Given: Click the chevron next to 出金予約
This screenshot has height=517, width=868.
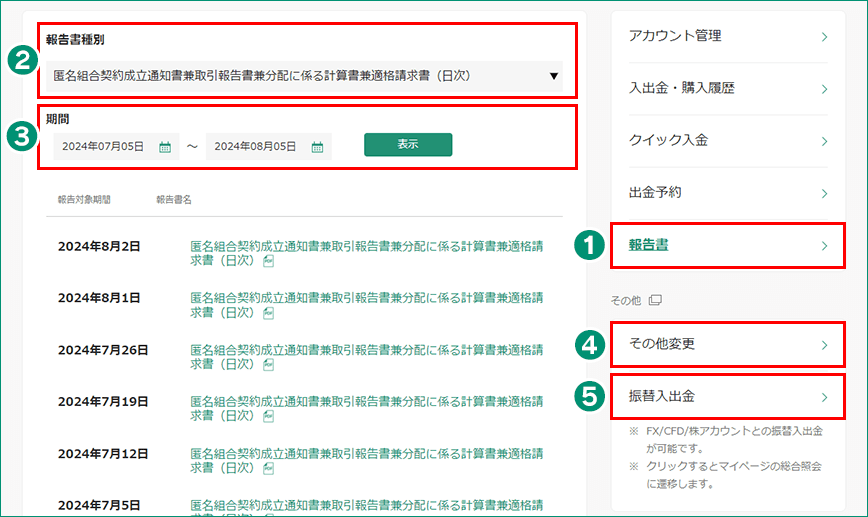Looking at the screenshot, I should pos(824,193).
